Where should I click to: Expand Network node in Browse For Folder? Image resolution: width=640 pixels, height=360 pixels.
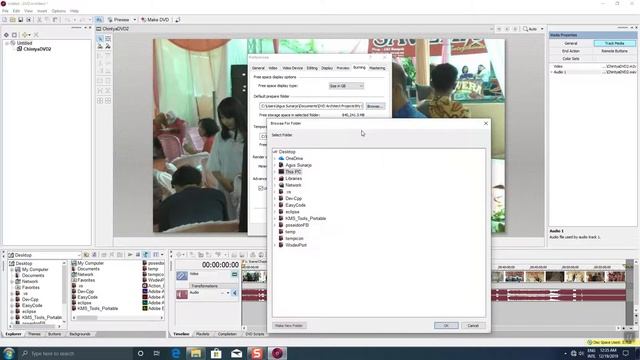point(275,185)
